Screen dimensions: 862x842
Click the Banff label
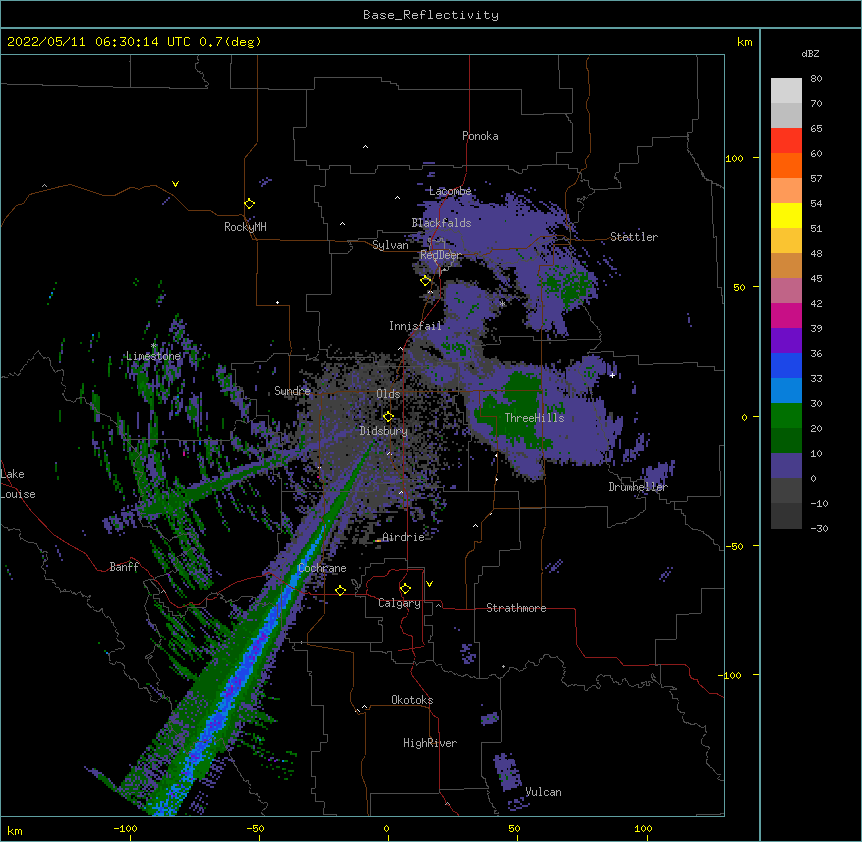(x=124, y=567)
